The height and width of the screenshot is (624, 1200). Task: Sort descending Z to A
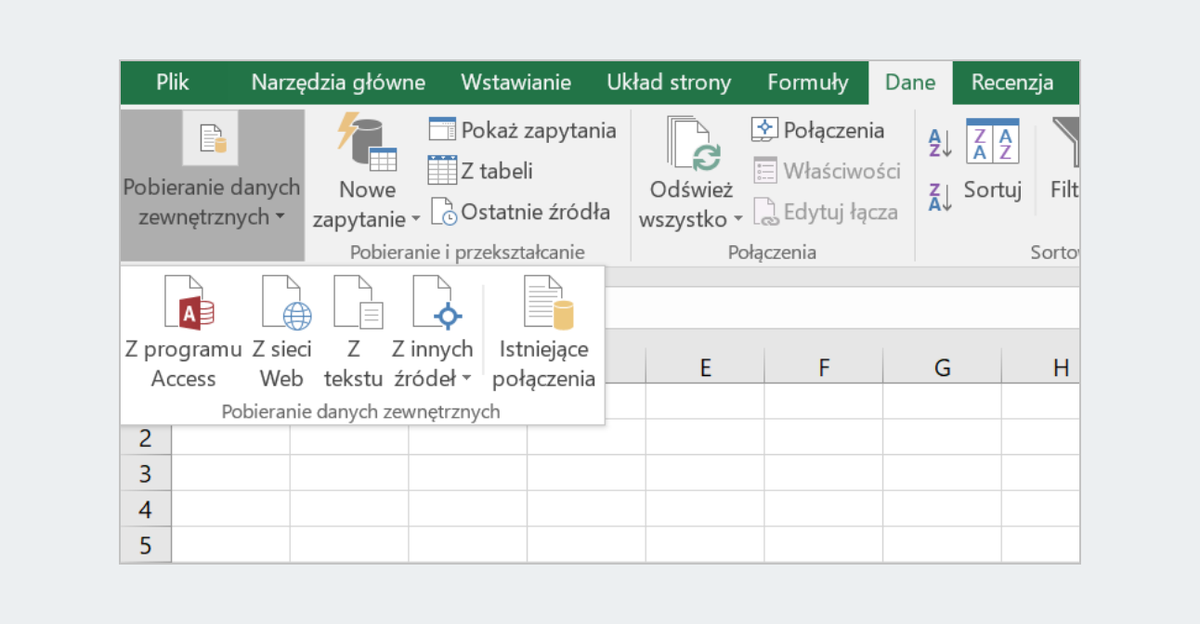(941, 197)
